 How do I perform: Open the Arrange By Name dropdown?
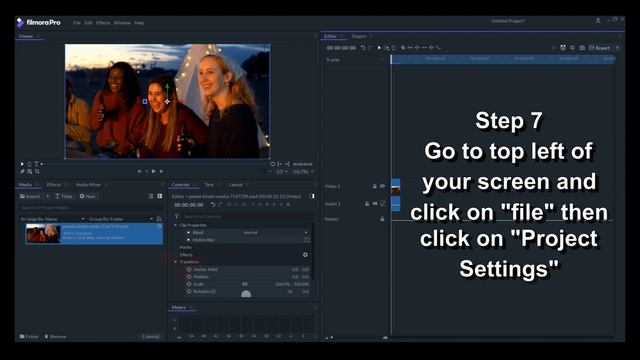(53, 219)
